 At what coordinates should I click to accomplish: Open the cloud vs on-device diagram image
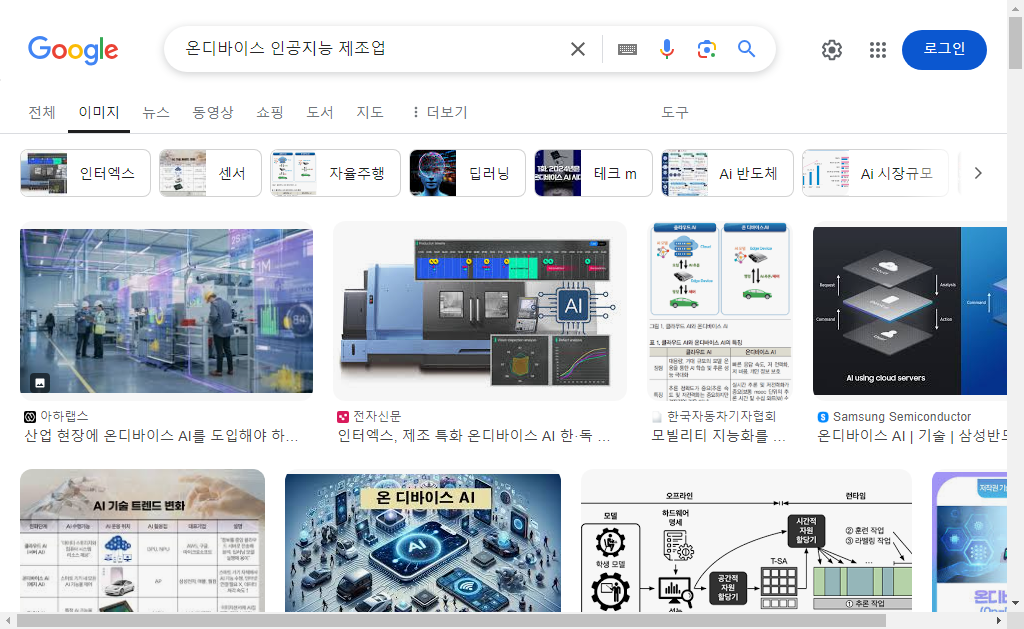pyautogui.click(x=721, y=311)
